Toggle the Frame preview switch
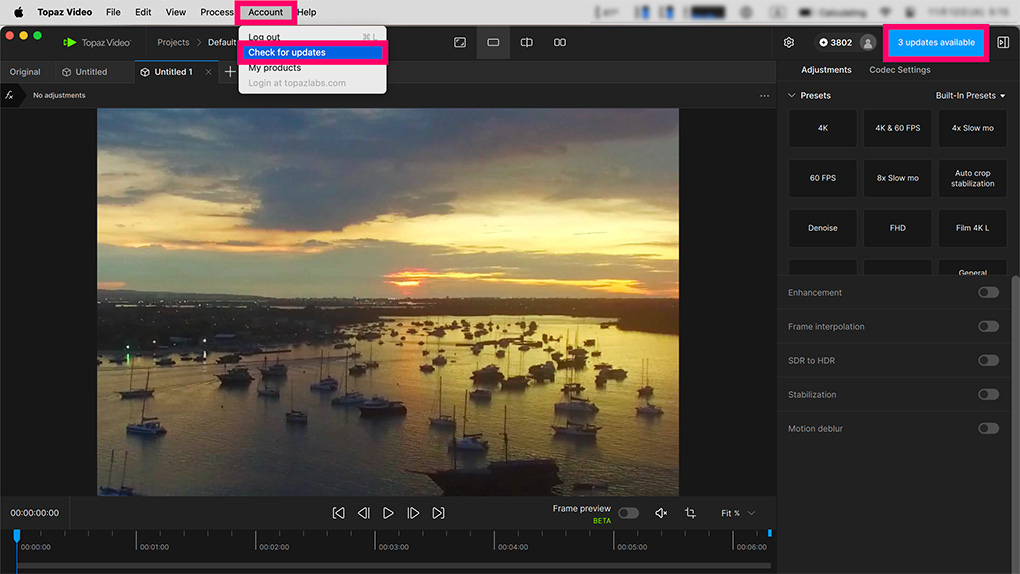The height and width of the screenshot is (574, 1020). click(x=628, y=513)
